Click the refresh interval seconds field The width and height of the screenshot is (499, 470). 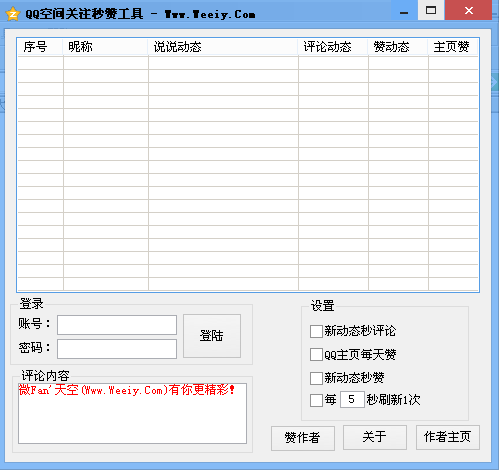click(x=352, y=399)
